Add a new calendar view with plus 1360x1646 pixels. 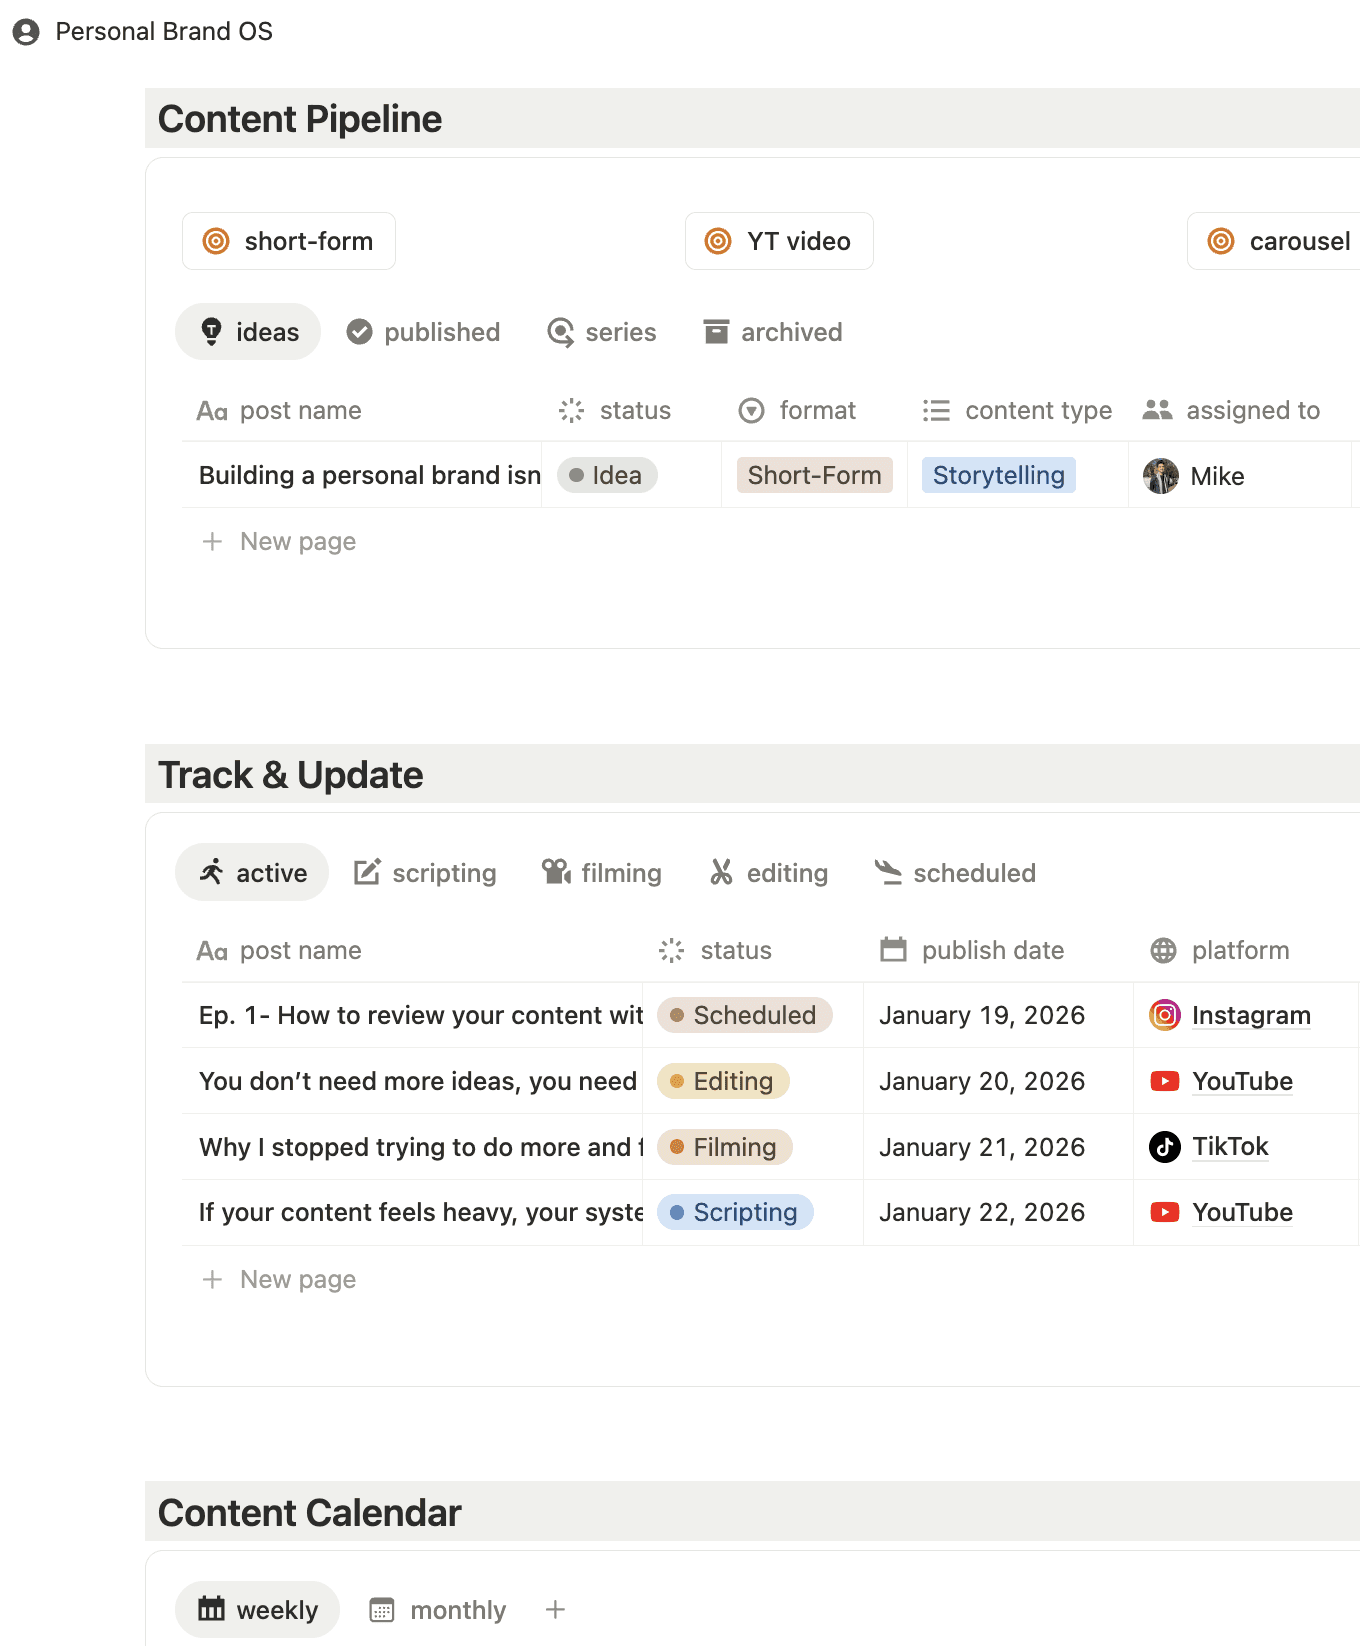pyautogui.click(x=555, y=1609)
